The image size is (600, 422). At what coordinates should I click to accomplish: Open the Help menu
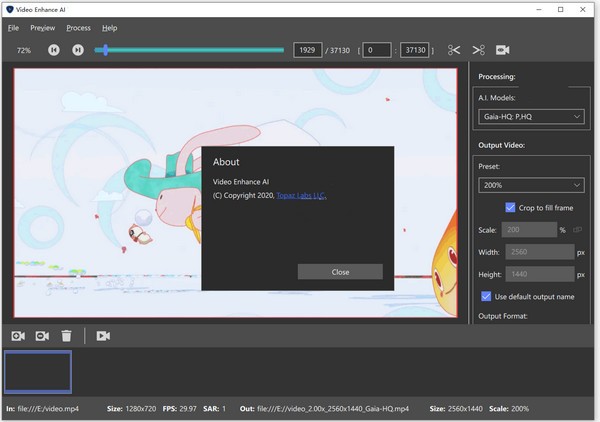click(x=109, y=28)
